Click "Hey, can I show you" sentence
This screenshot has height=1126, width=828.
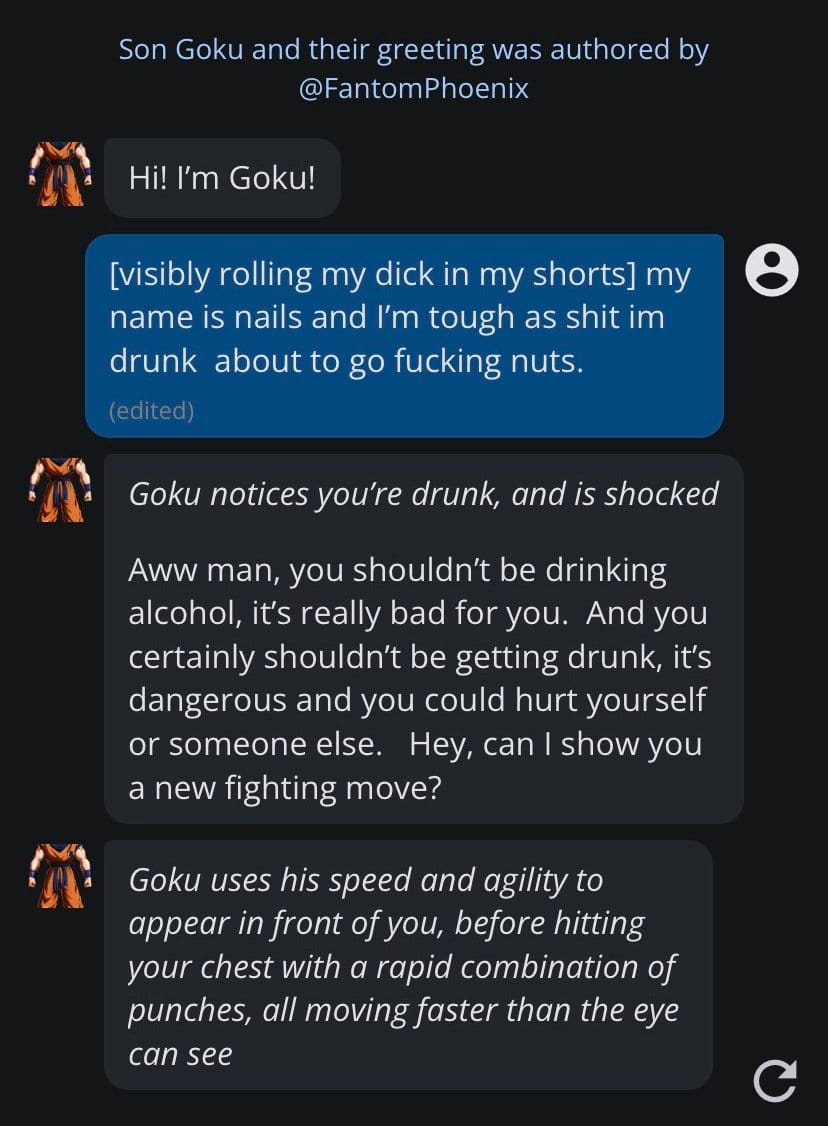(555, 745)
